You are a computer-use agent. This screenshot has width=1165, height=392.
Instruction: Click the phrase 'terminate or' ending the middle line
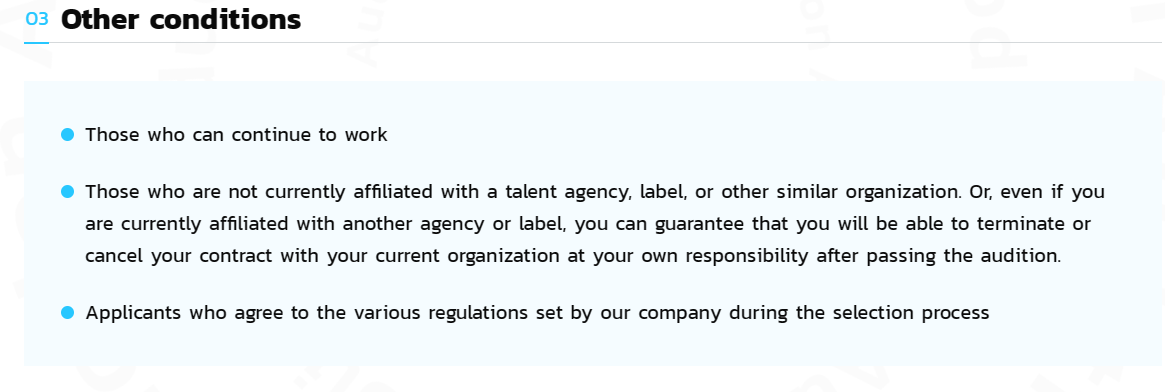(1031, 224)
